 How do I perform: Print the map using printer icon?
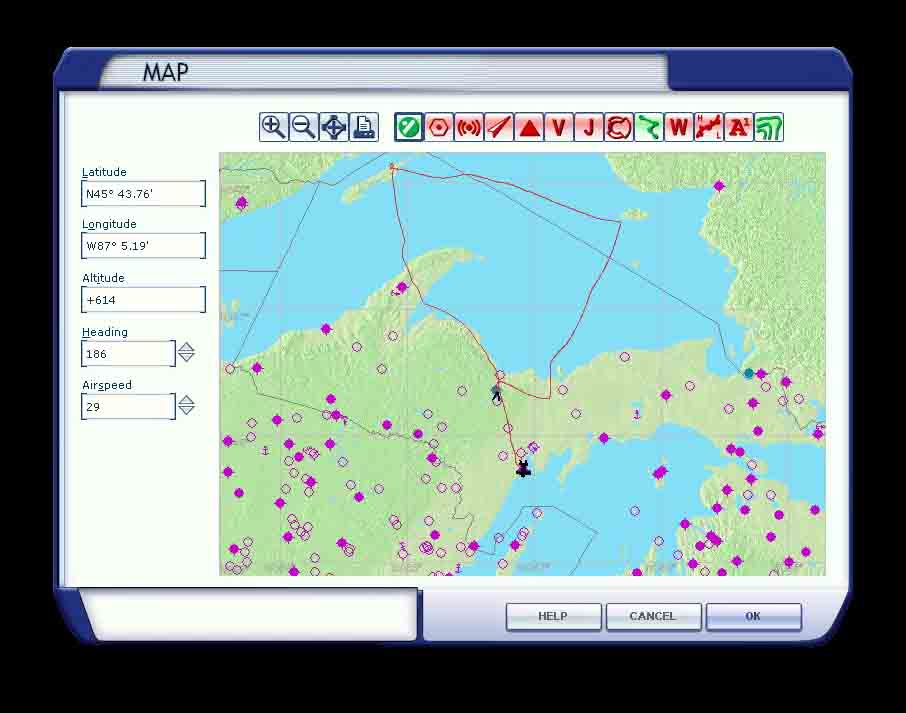(x=364, y=127)
